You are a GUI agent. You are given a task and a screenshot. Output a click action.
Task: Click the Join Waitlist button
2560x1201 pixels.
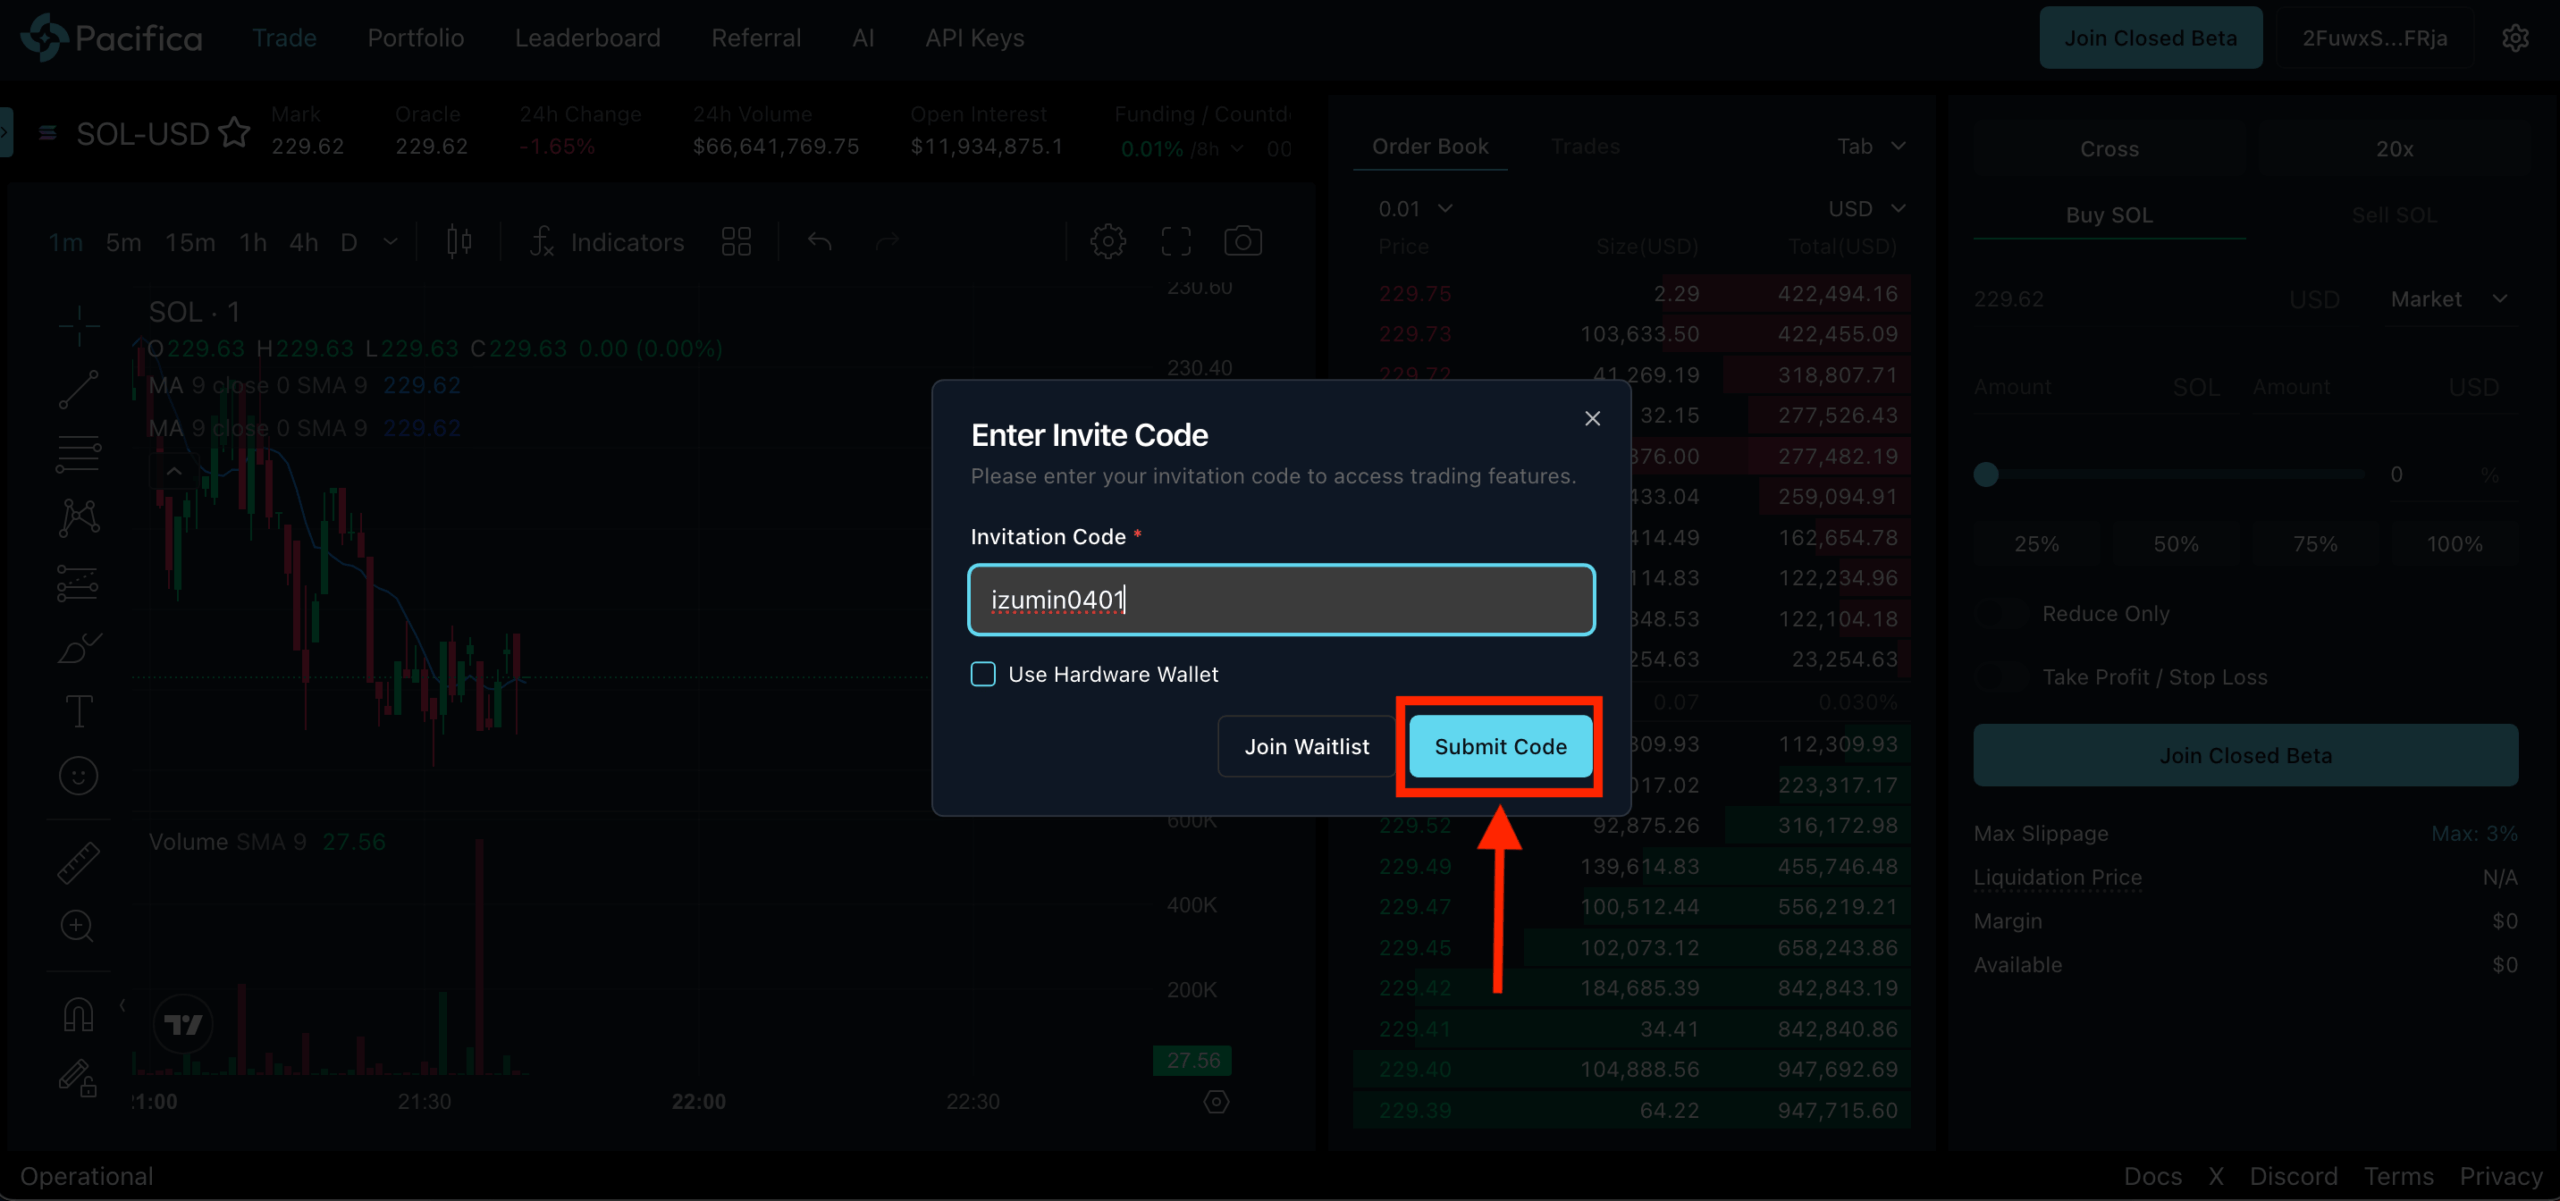(x=1306, y=746)
